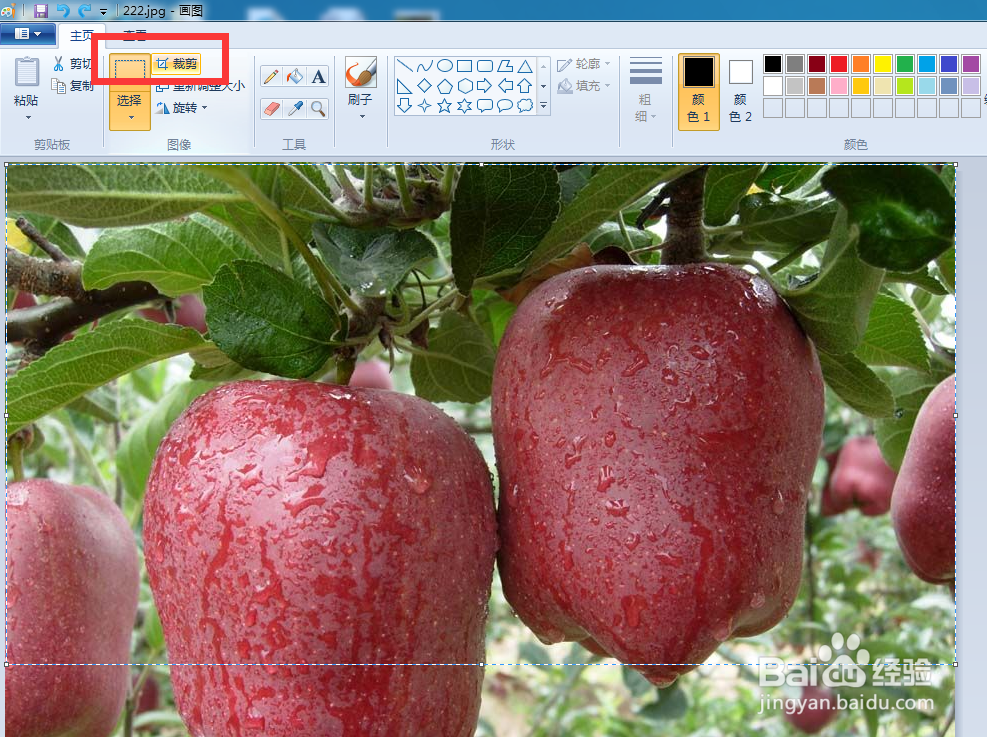The width and height of the screenshot is (987, 737).
Task: Choose the orange palette swatch
Action: coord(860,64)
